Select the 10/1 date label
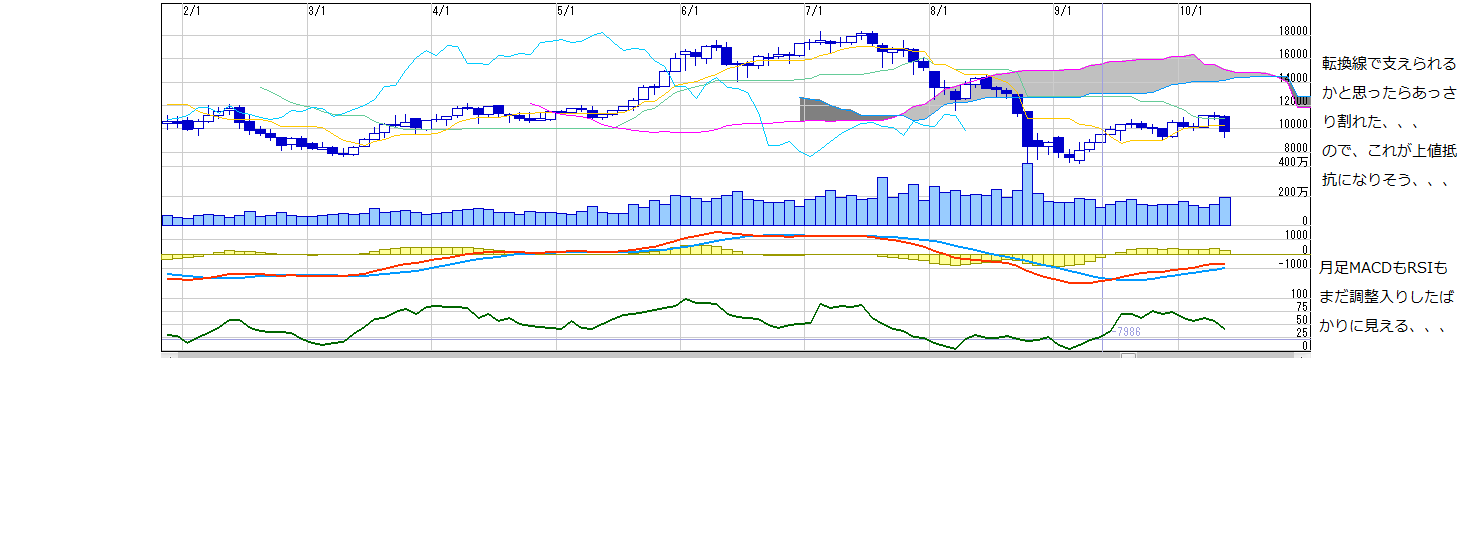 coord(1190,11)
